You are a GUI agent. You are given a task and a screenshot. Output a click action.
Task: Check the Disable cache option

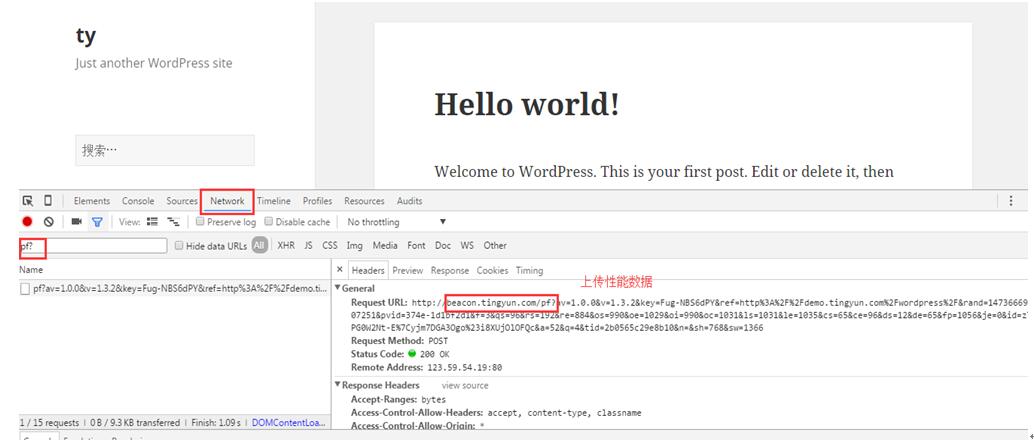[x=269, y=222]
